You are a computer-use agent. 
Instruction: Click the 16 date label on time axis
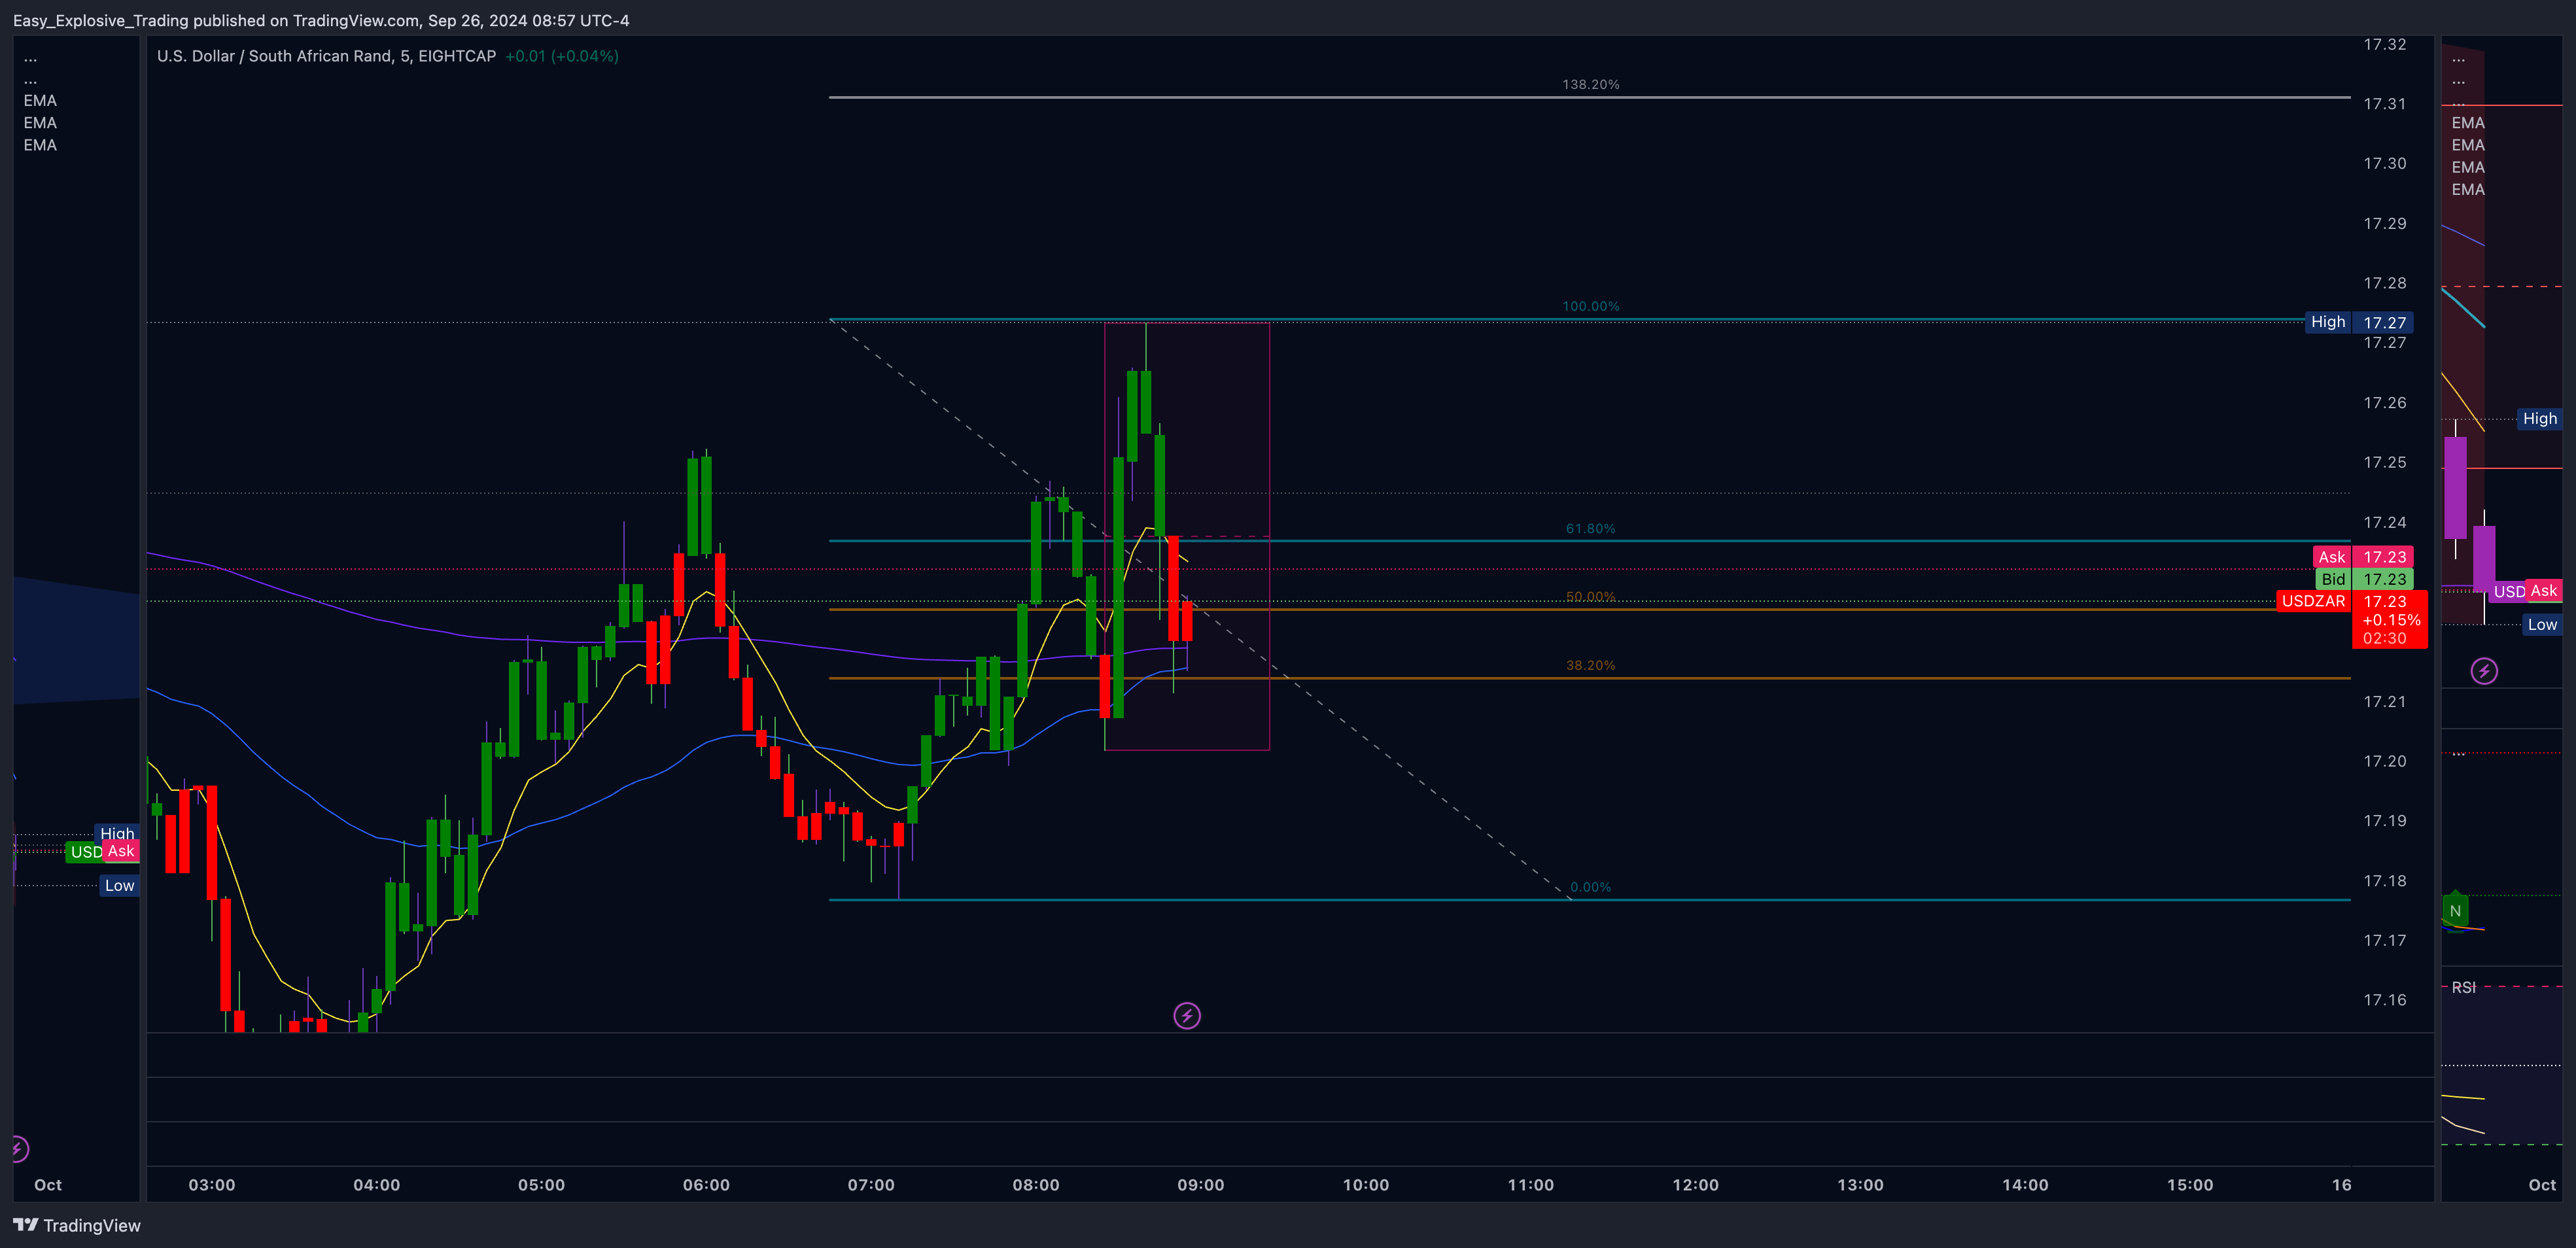pyautogui.click(x=2341, y=1185)
